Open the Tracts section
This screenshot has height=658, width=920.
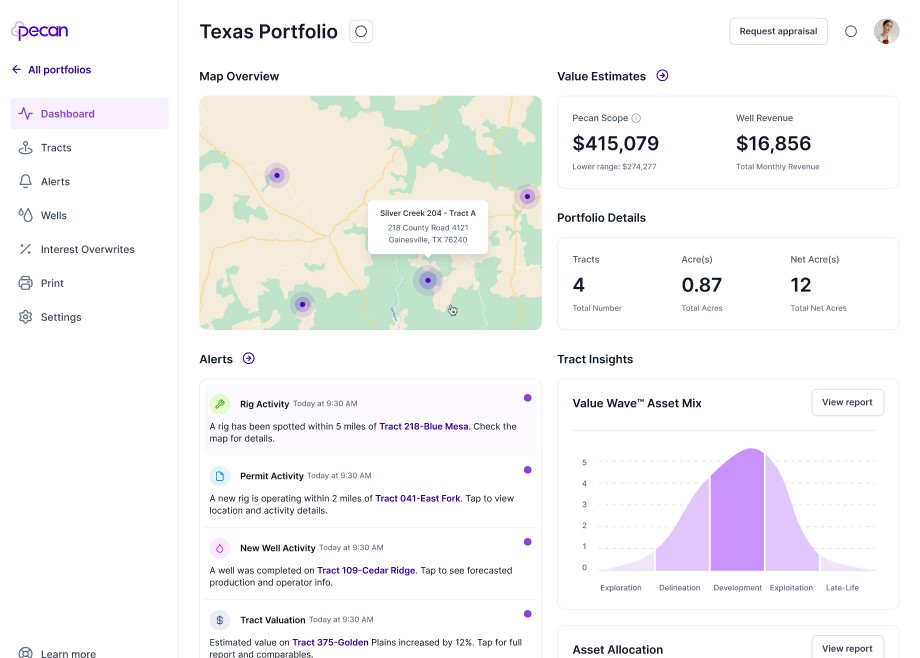point(89,148)
